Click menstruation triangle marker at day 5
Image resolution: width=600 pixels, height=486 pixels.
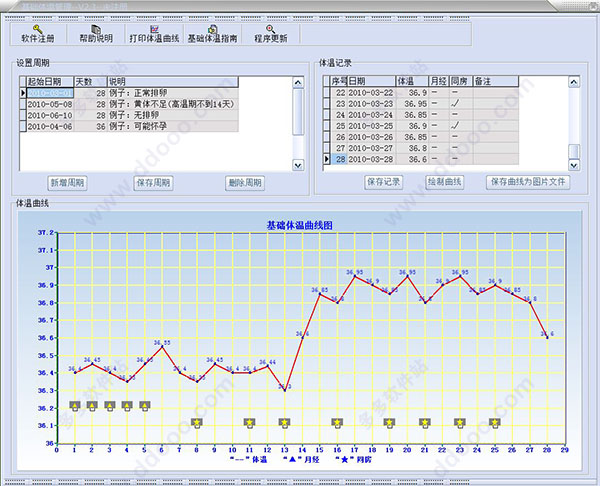point(145,406)
